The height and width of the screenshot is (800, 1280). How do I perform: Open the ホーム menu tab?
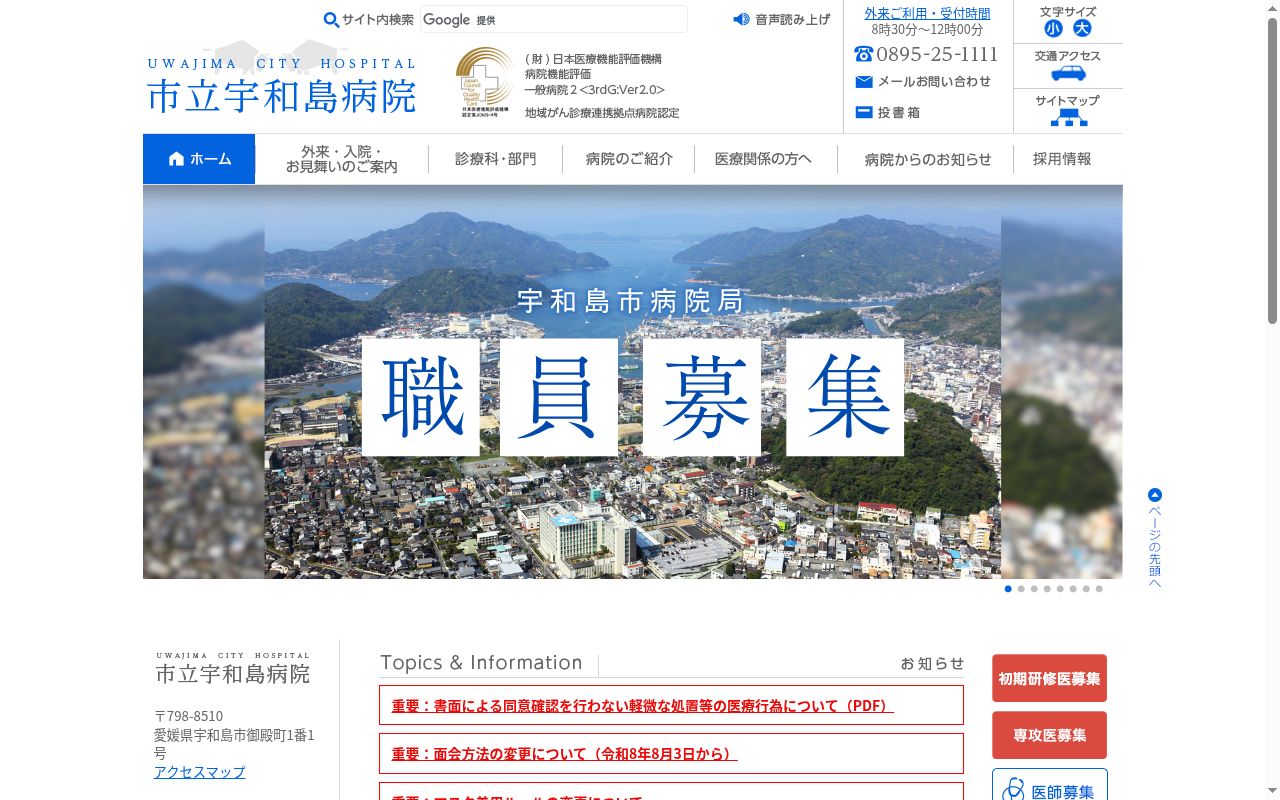[199, 159]
